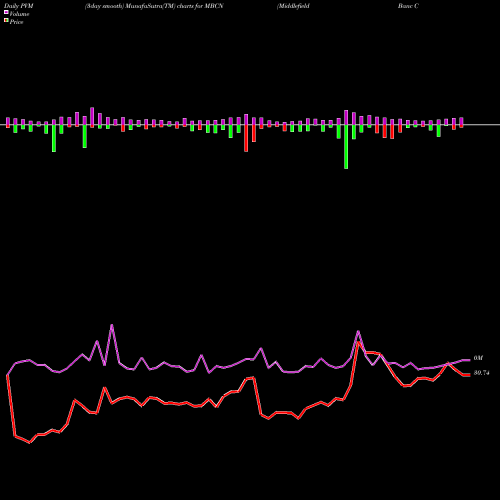Image resolution: width=500 pixels, height=500 pixels.
Task: Click the highest peak of the magenta volume line
Action: point(112,325)
